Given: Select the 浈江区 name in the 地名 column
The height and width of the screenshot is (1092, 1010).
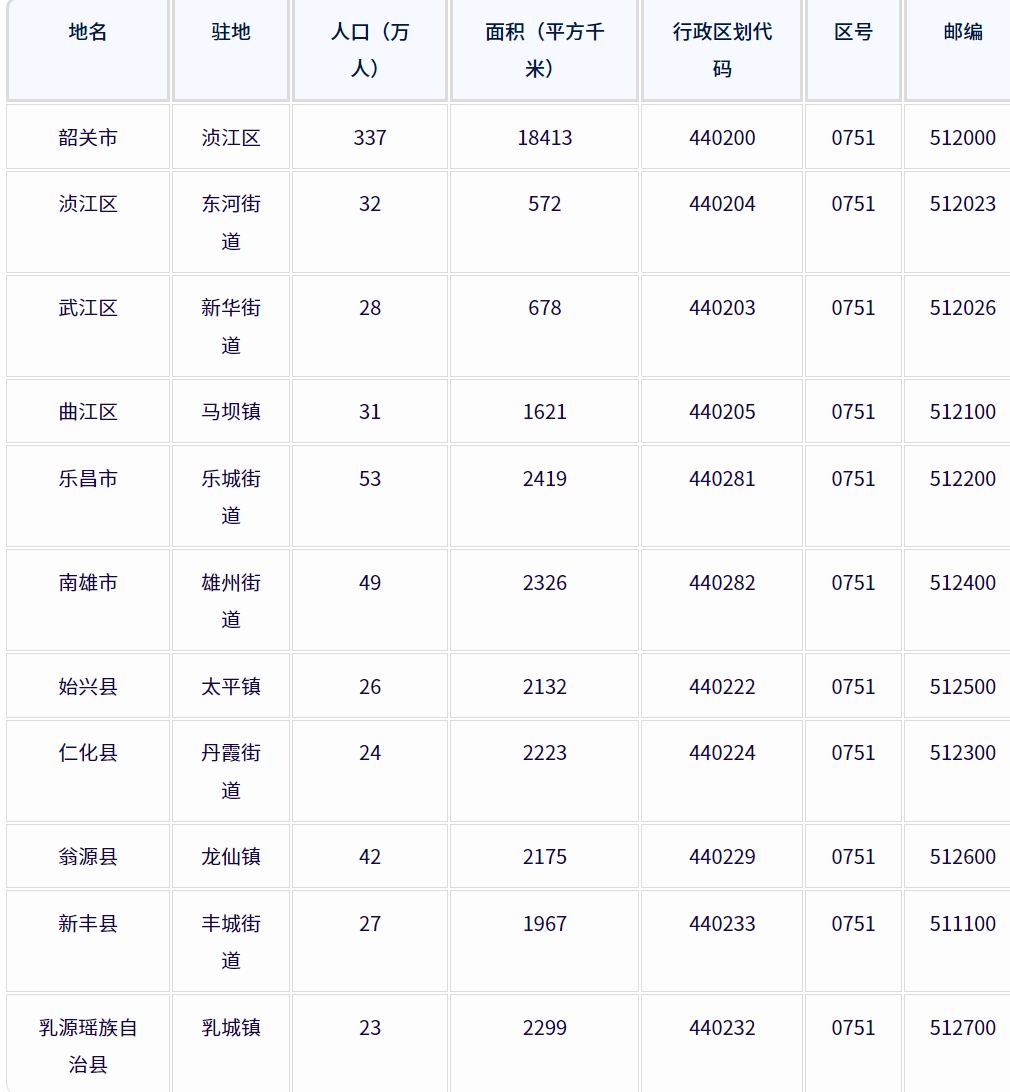Looking at the screenshot, I should click(x=88, y=204).
